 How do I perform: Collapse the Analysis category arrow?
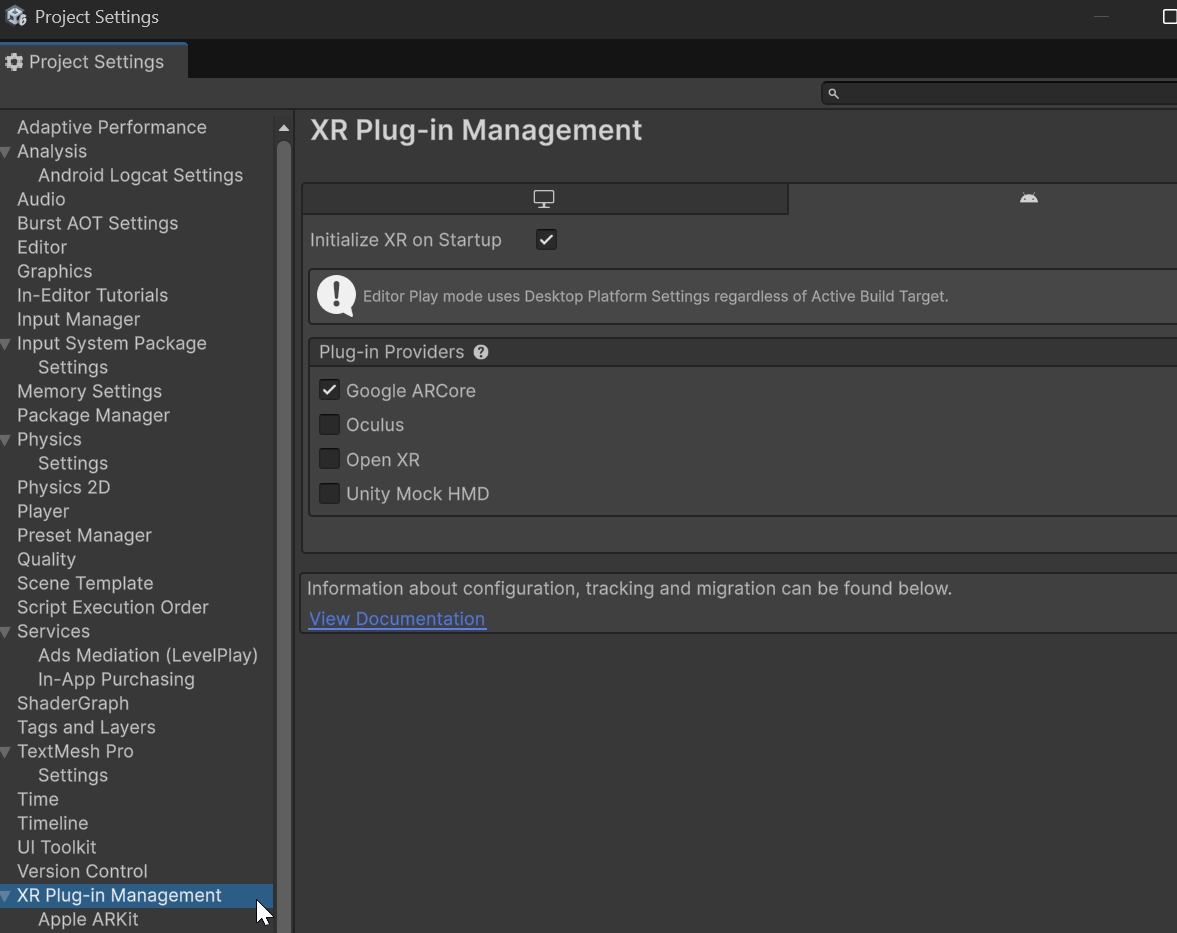point(6,152)
